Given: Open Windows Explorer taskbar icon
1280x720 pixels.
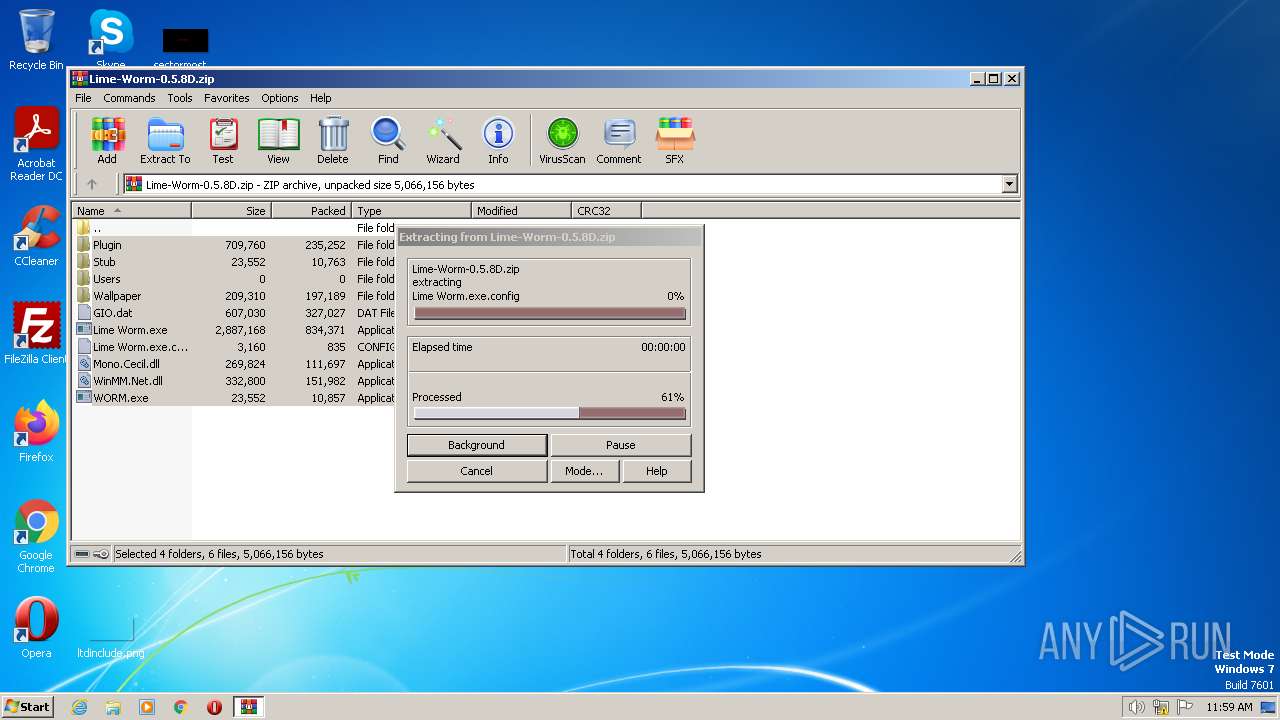Looking at the screenshot, I should pos(113,707).
